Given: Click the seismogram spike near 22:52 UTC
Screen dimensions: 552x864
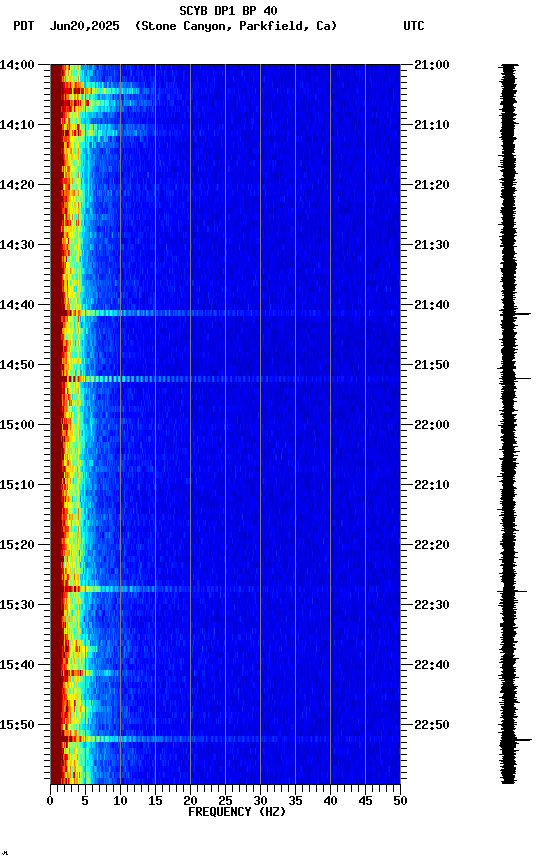Looking at the screenshot, I should click(522, 739).
